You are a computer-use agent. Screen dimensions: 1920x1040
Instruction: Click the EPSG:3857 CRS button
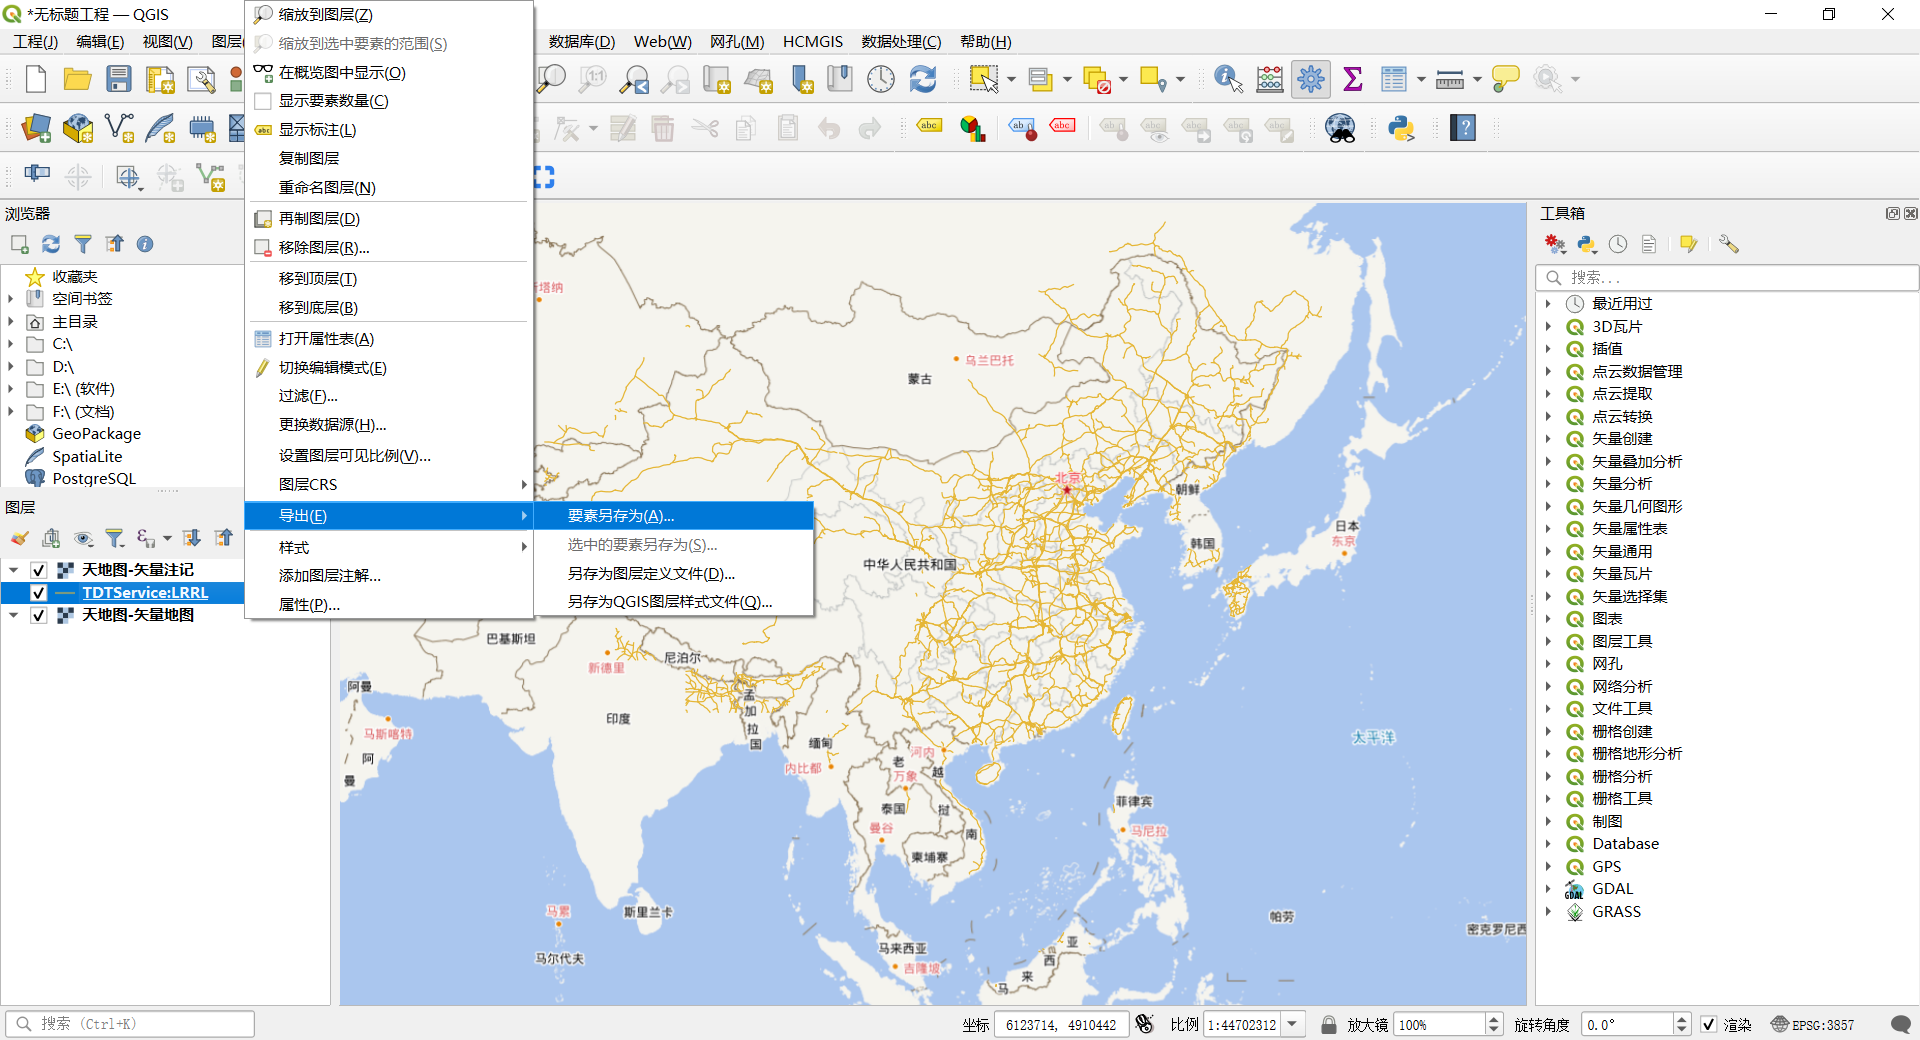(1812, 1024)
